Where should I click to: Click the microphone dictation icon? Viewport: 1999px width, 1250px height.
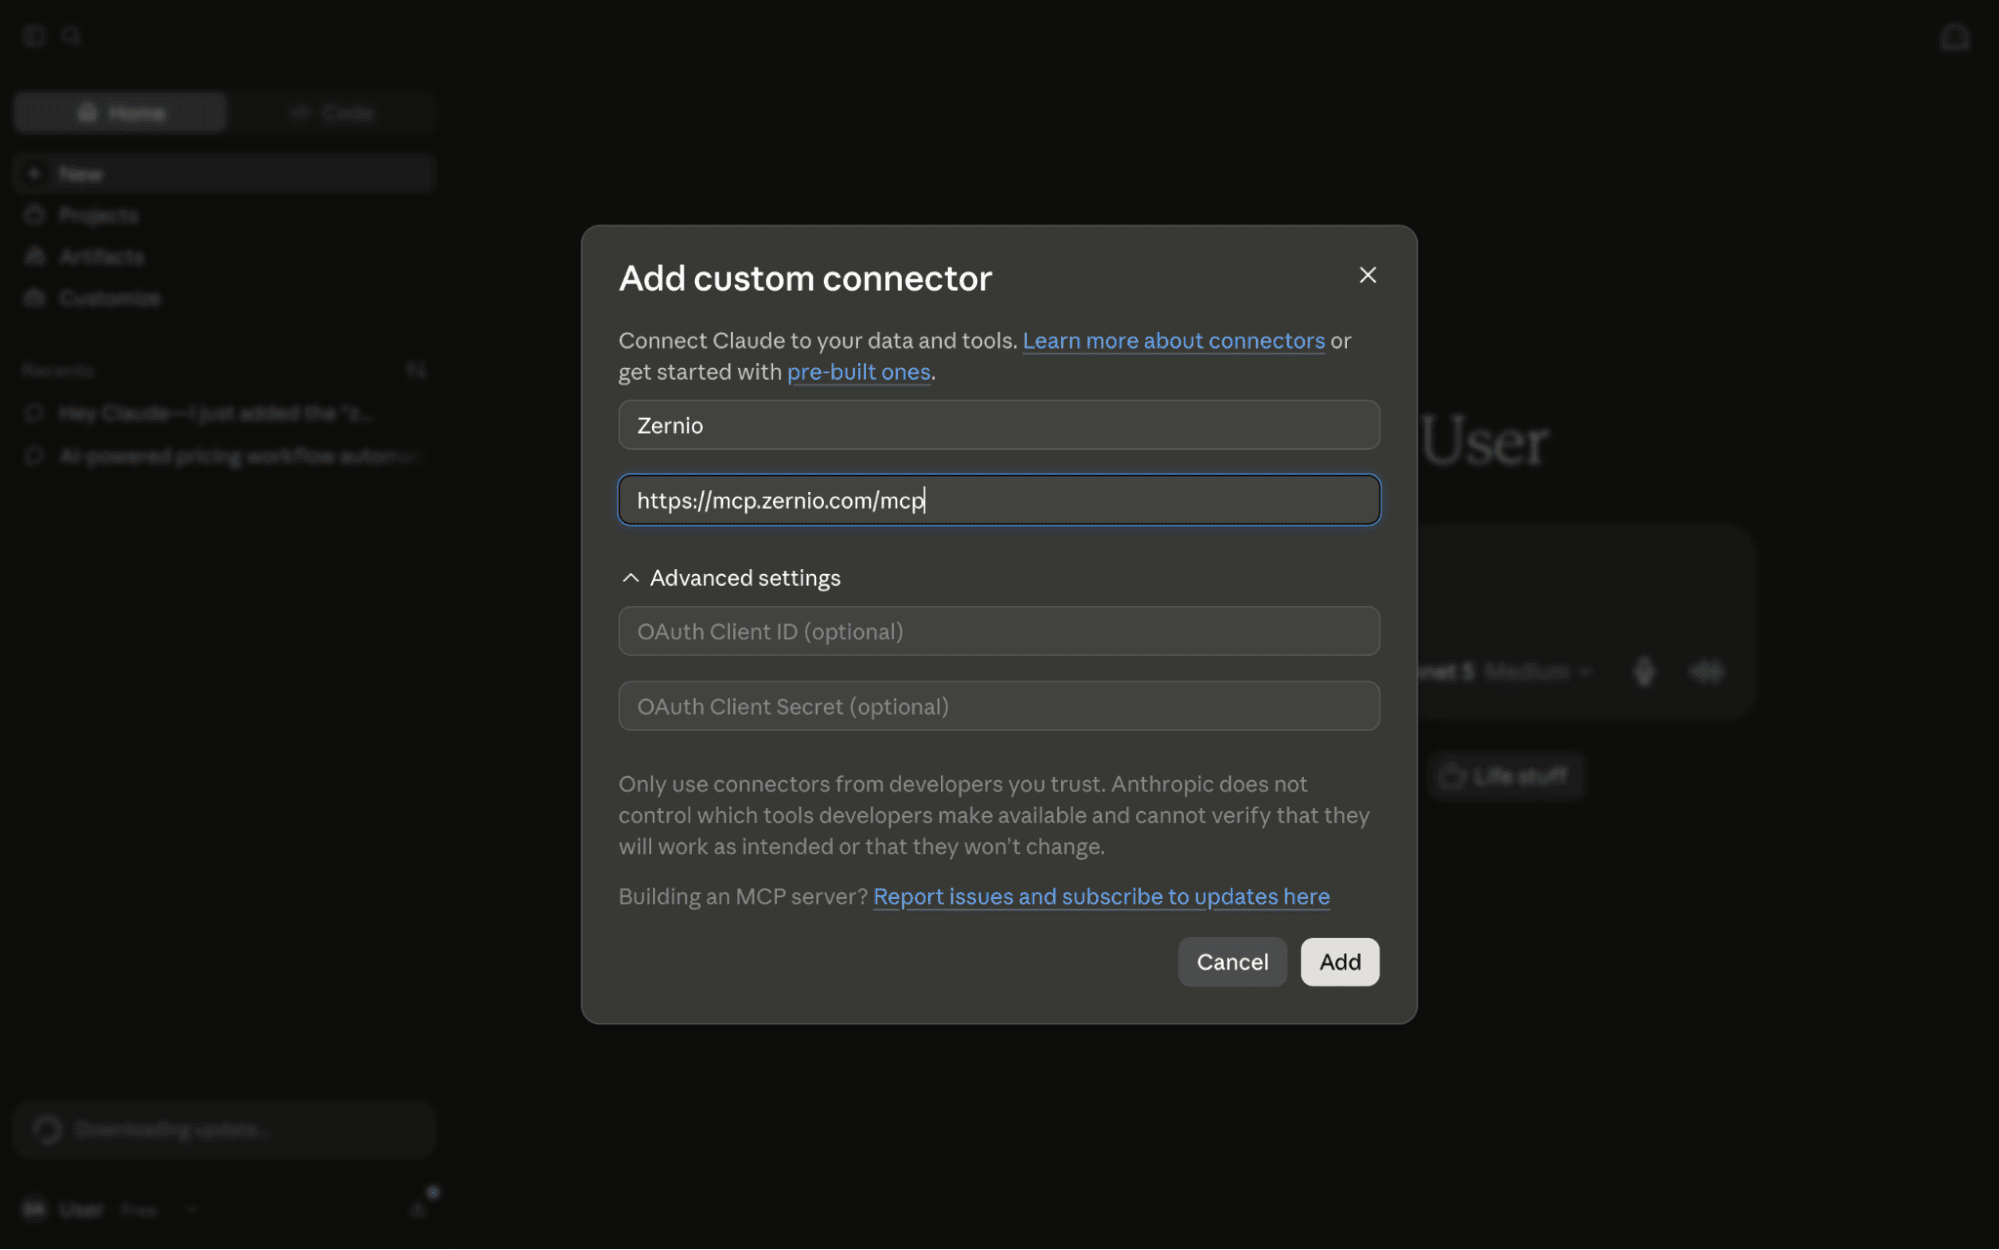coord(1644,672)
